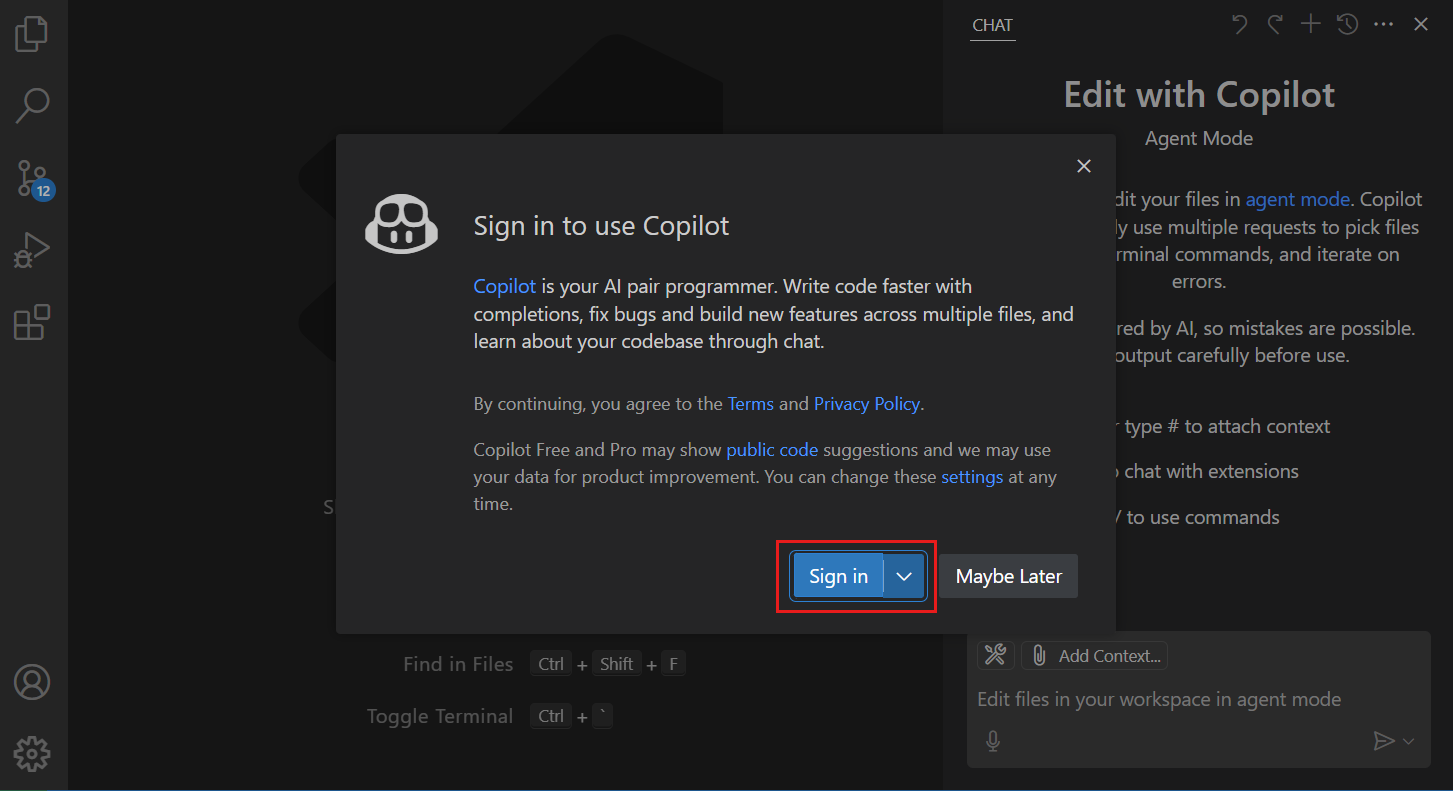
Task: Open the Privacy Policy link
Action: [866, 403]
